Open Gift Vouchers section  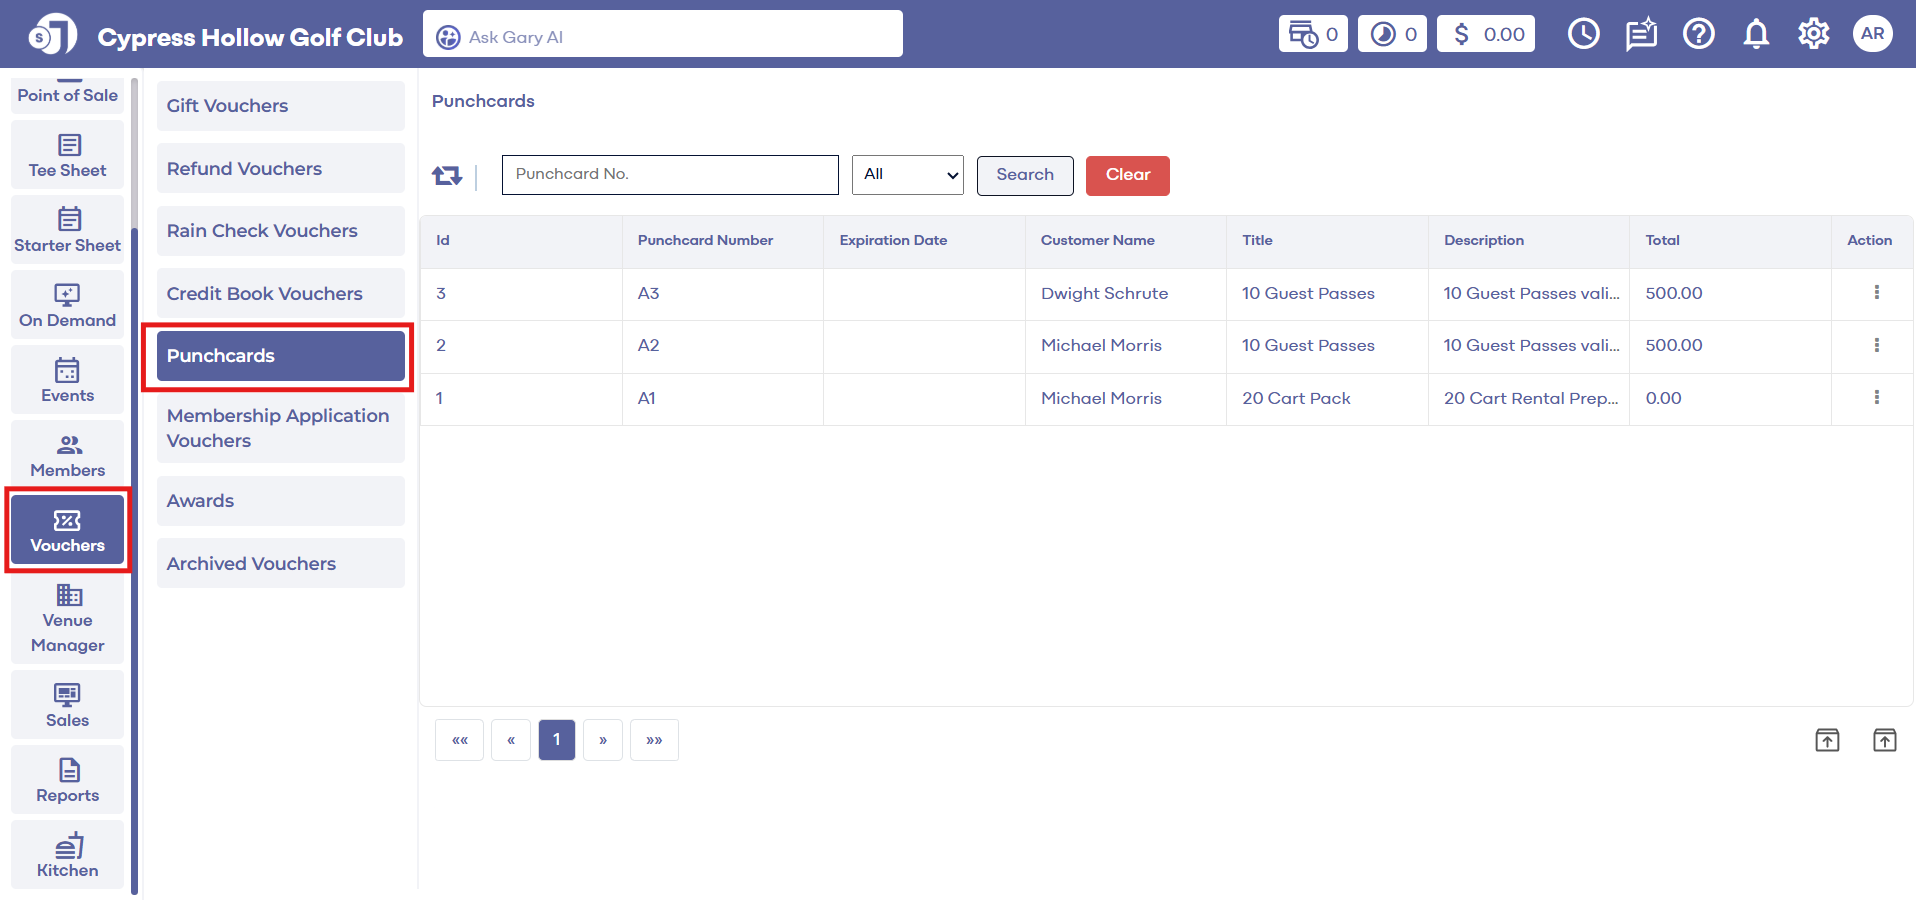[280, 106]
